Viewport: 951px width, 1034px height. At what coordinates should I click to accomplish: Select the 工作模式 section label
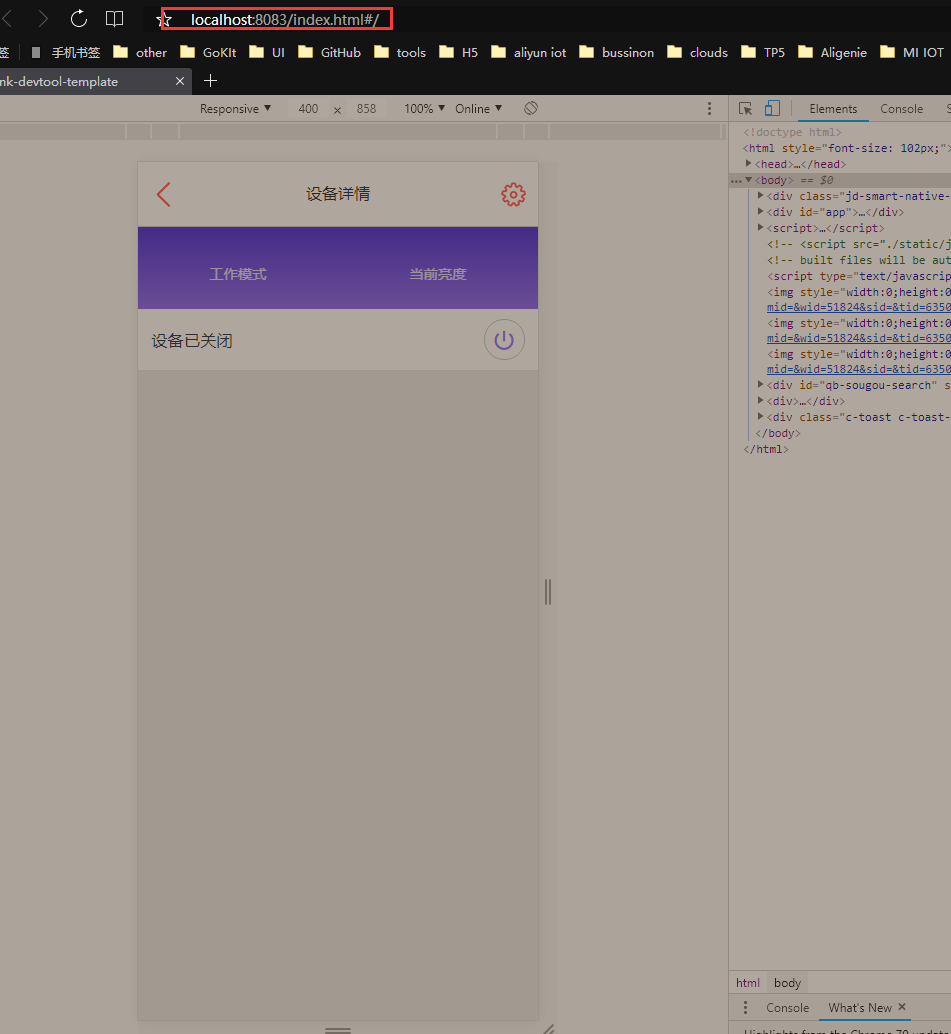click(237, 273)
